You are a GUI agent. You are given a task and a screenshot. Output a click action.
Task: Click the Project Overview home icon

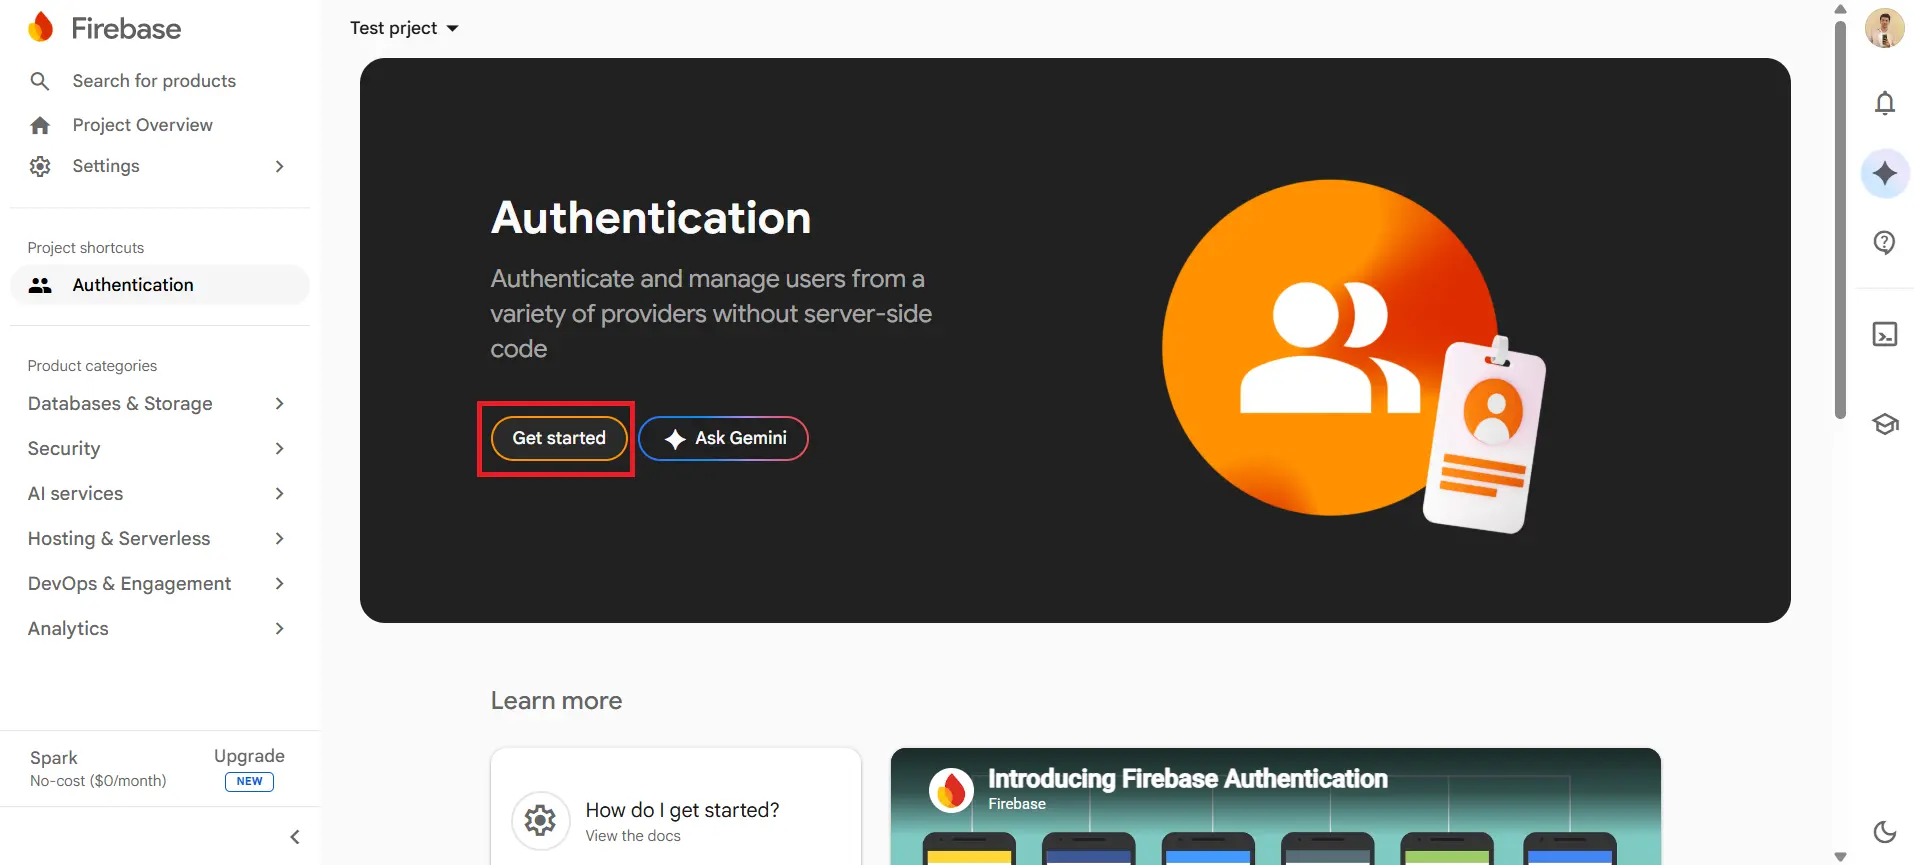(40, 125)
